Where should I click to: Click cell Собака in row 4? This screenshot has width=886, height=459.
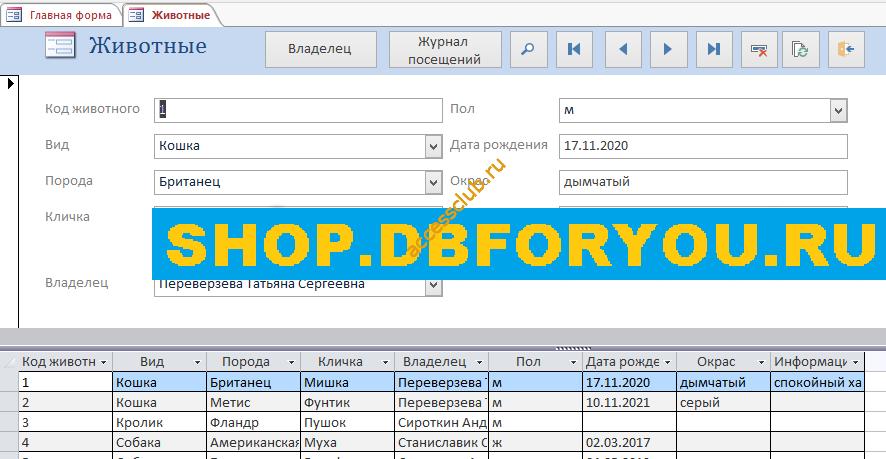click(160, 443)
